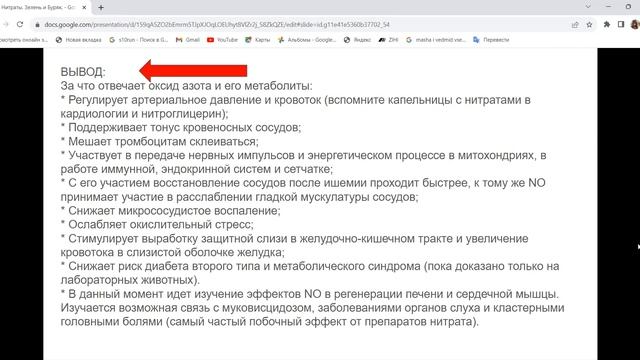Close the Нитраты presentation browser tab
The image size is (640, 360).
point(84,7)
